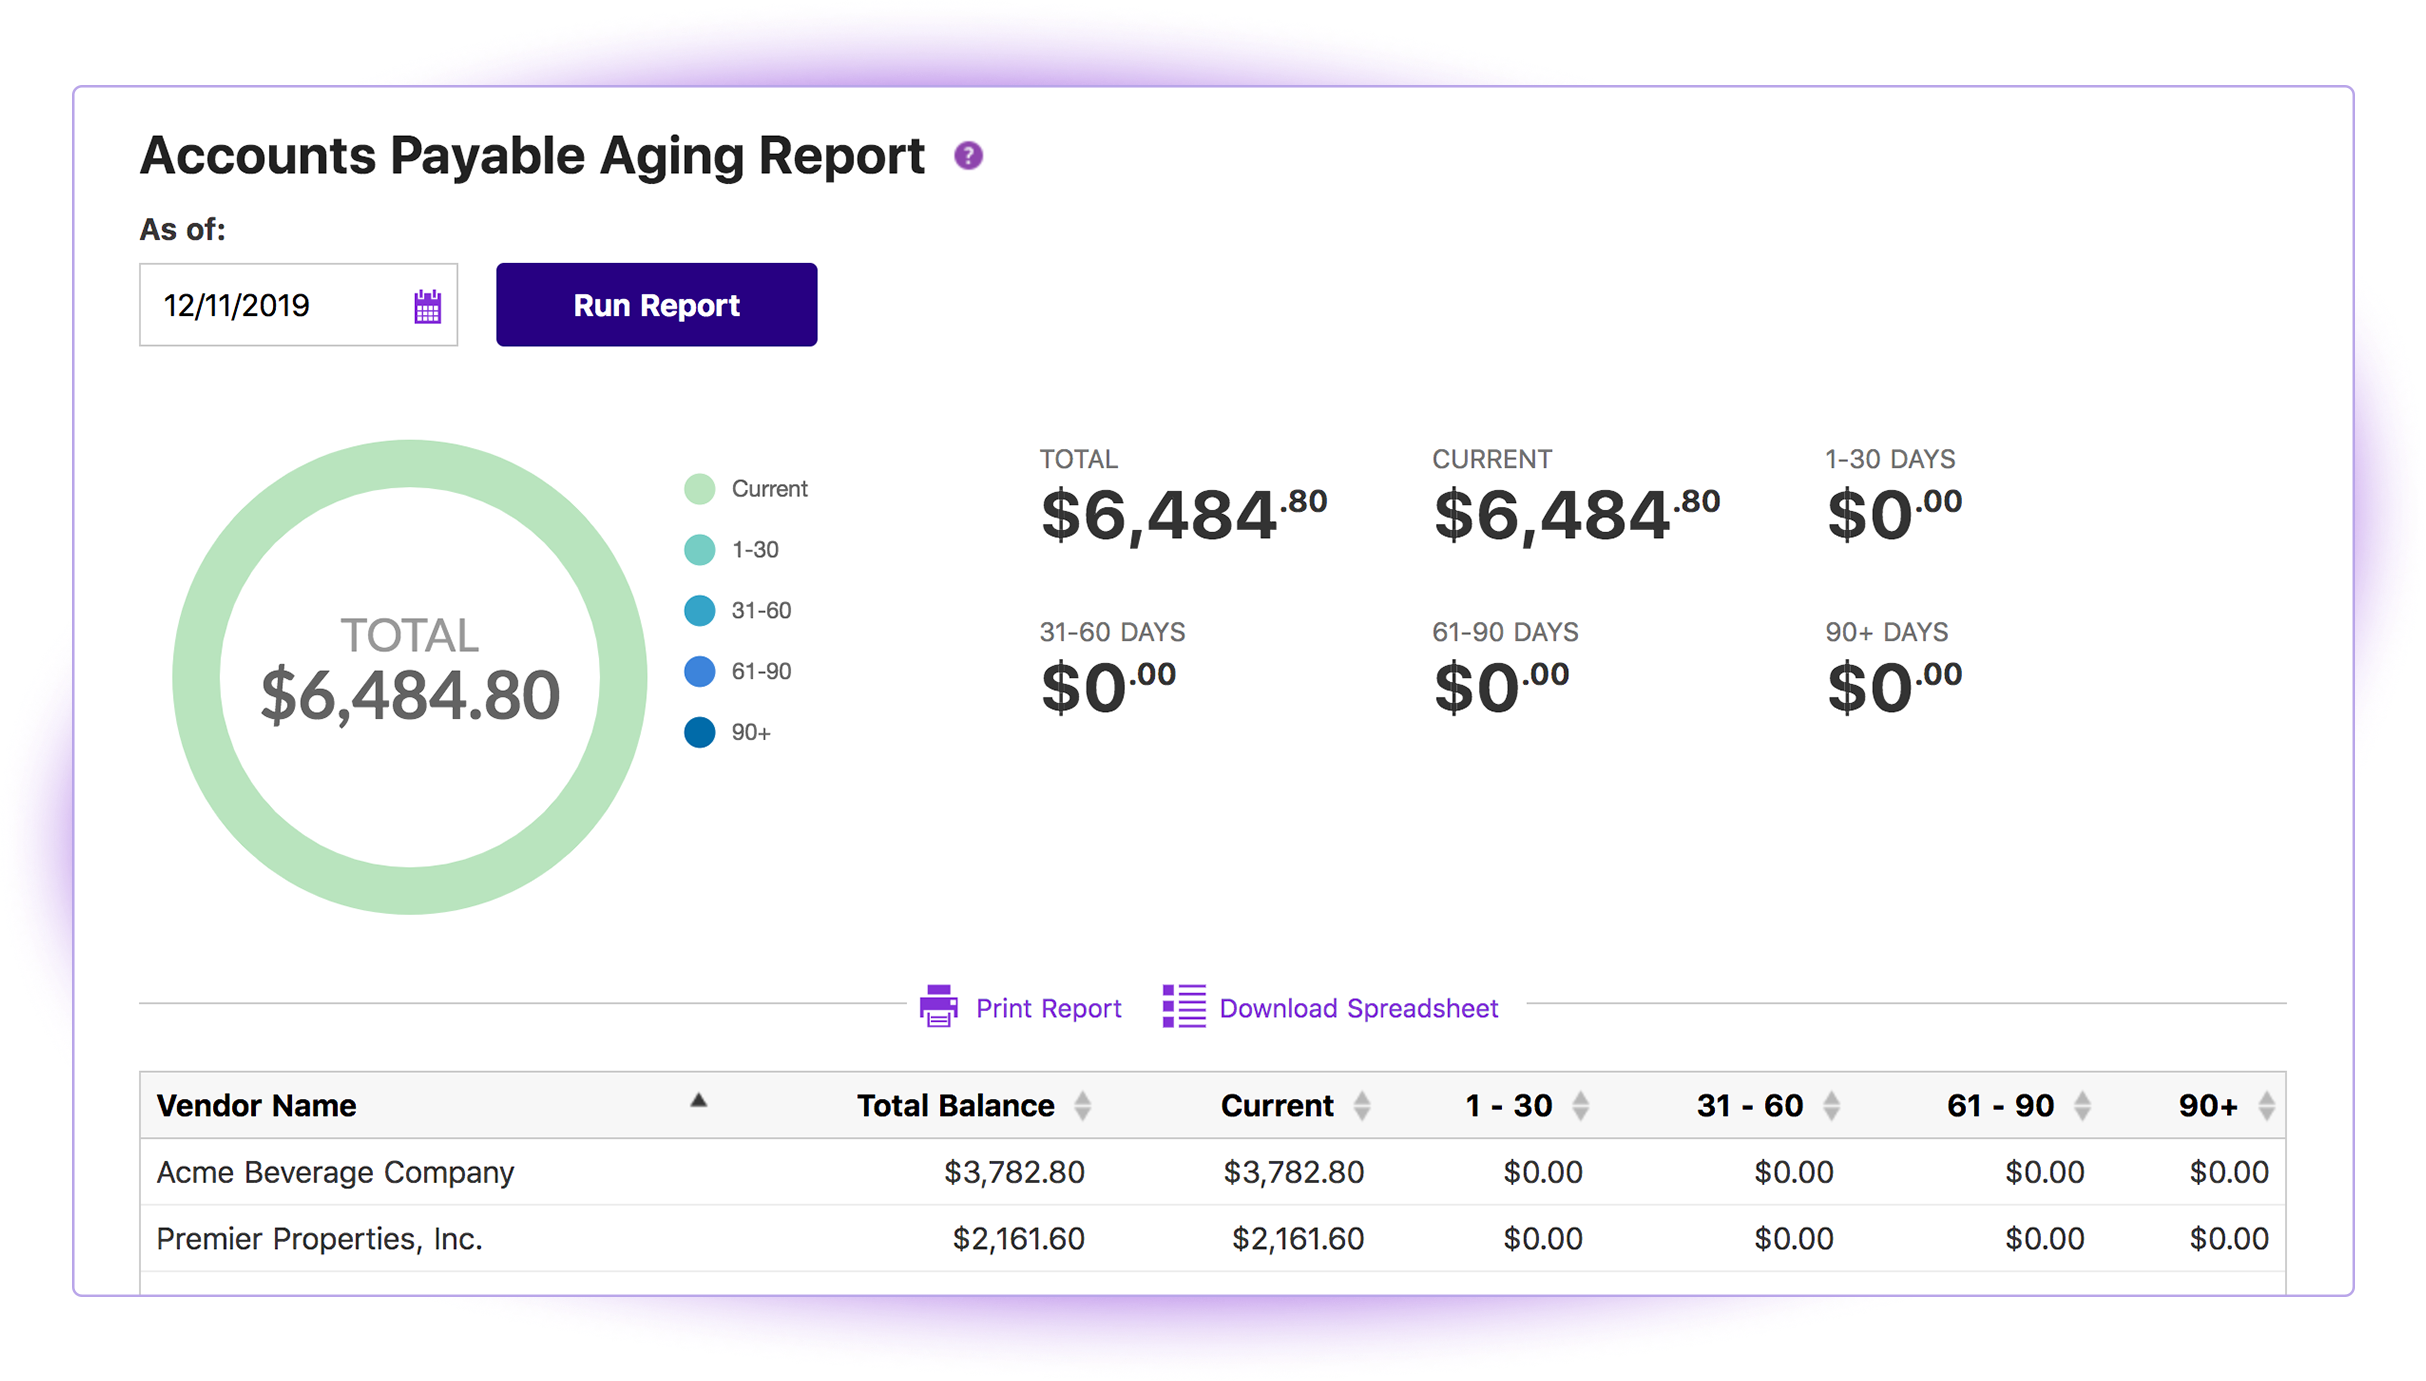This screenshot has width=2426, height=1381.
Task: Sort by 61 - 90 column arrows
Action: tap(2082, 1106)
